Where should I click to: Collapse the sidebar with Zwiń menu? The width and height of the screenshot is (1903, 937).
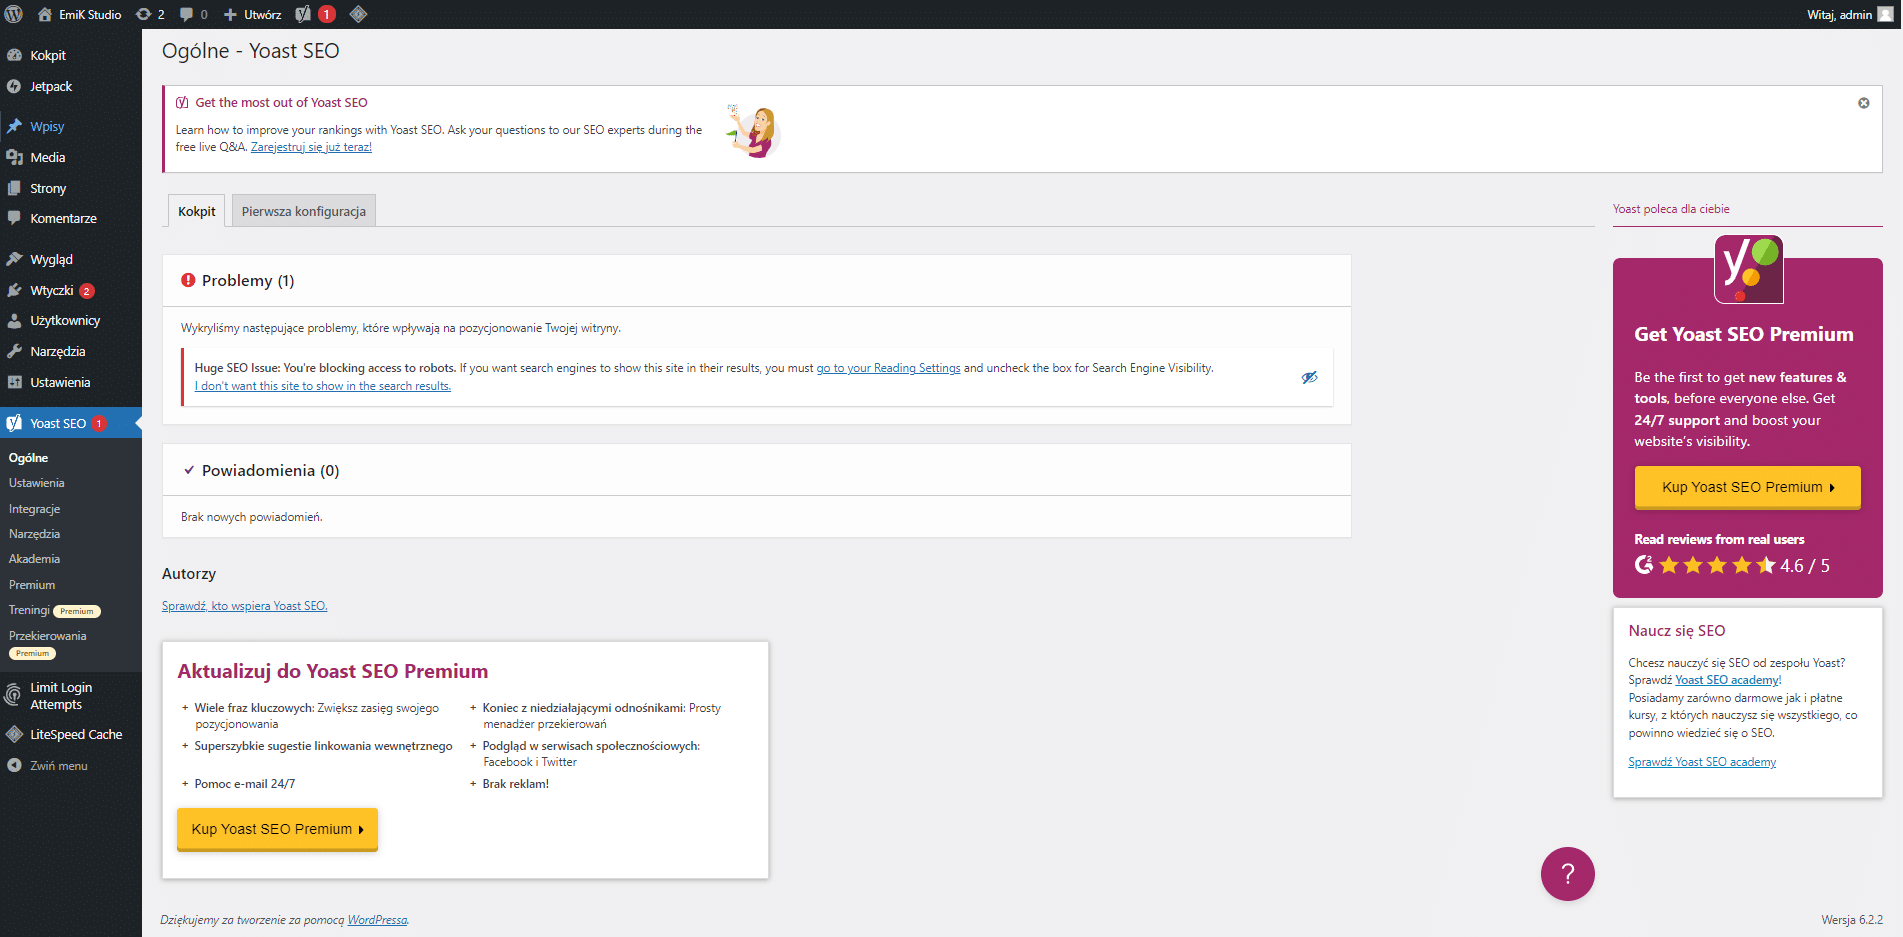point(59,766)
